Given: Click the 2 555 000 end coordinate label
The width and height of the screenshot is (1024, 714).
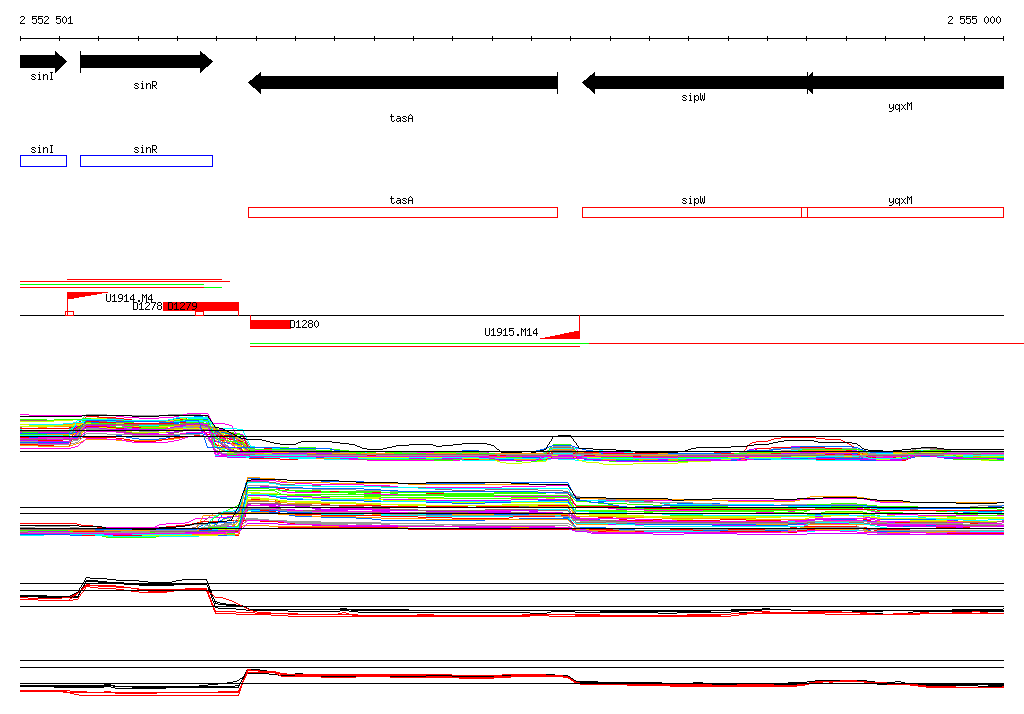Looking at the screenshot, I should pos(974,20).
